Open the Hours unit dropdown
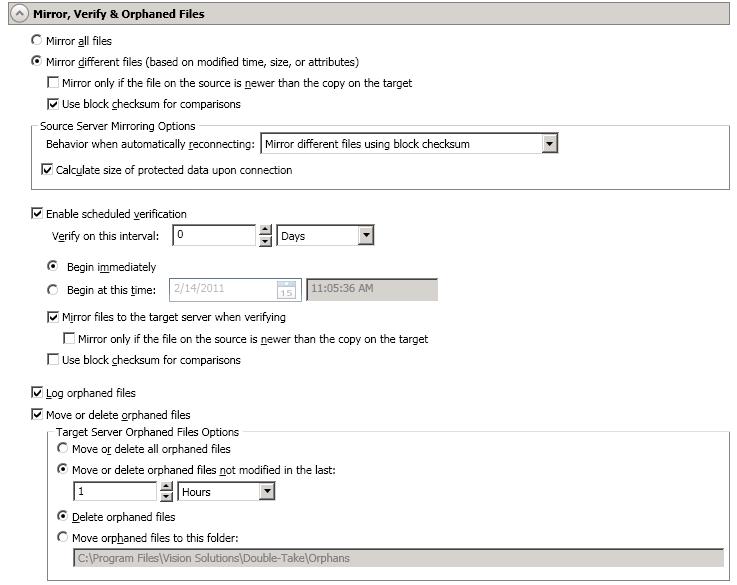 point(266,492)
